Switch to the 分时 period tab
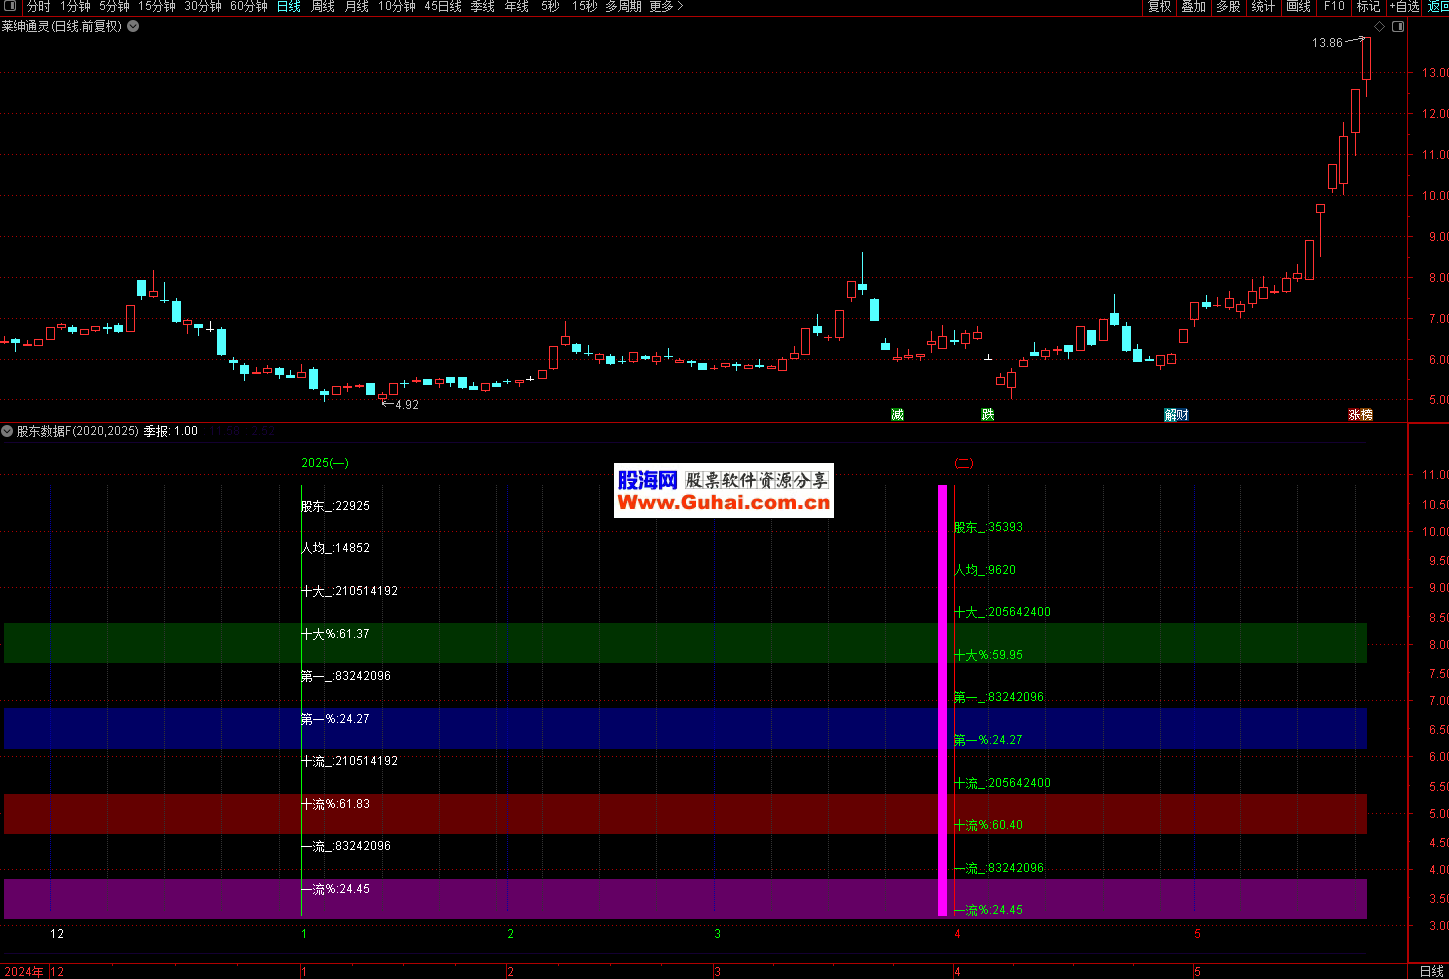 coord(38,6)
